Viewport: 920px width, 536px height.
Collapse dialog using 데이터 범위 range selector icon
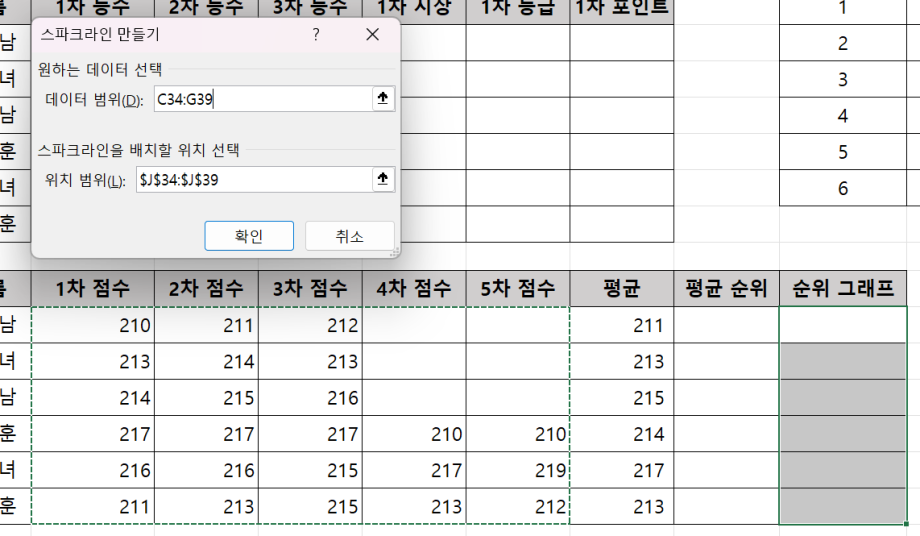click(382, 98)
